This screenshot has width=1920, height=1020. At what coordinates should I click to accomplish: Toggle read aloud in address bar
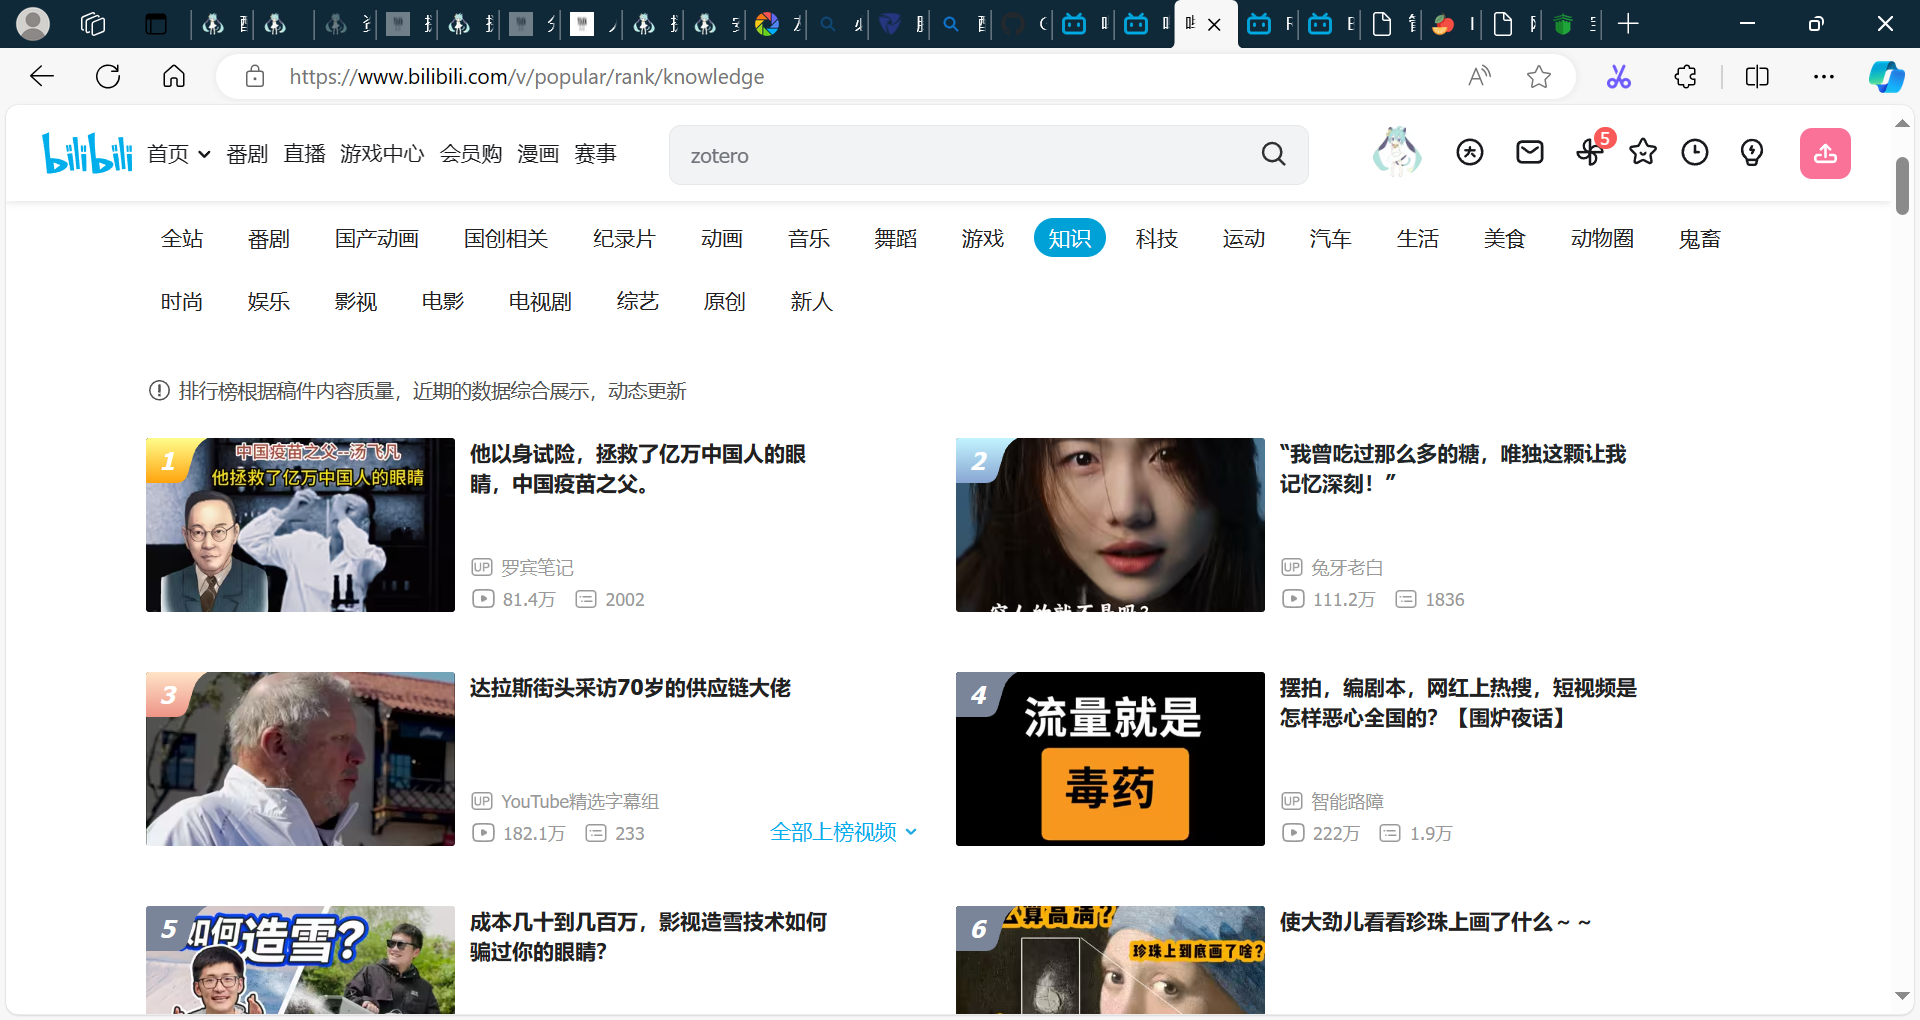click(1479, 76)
